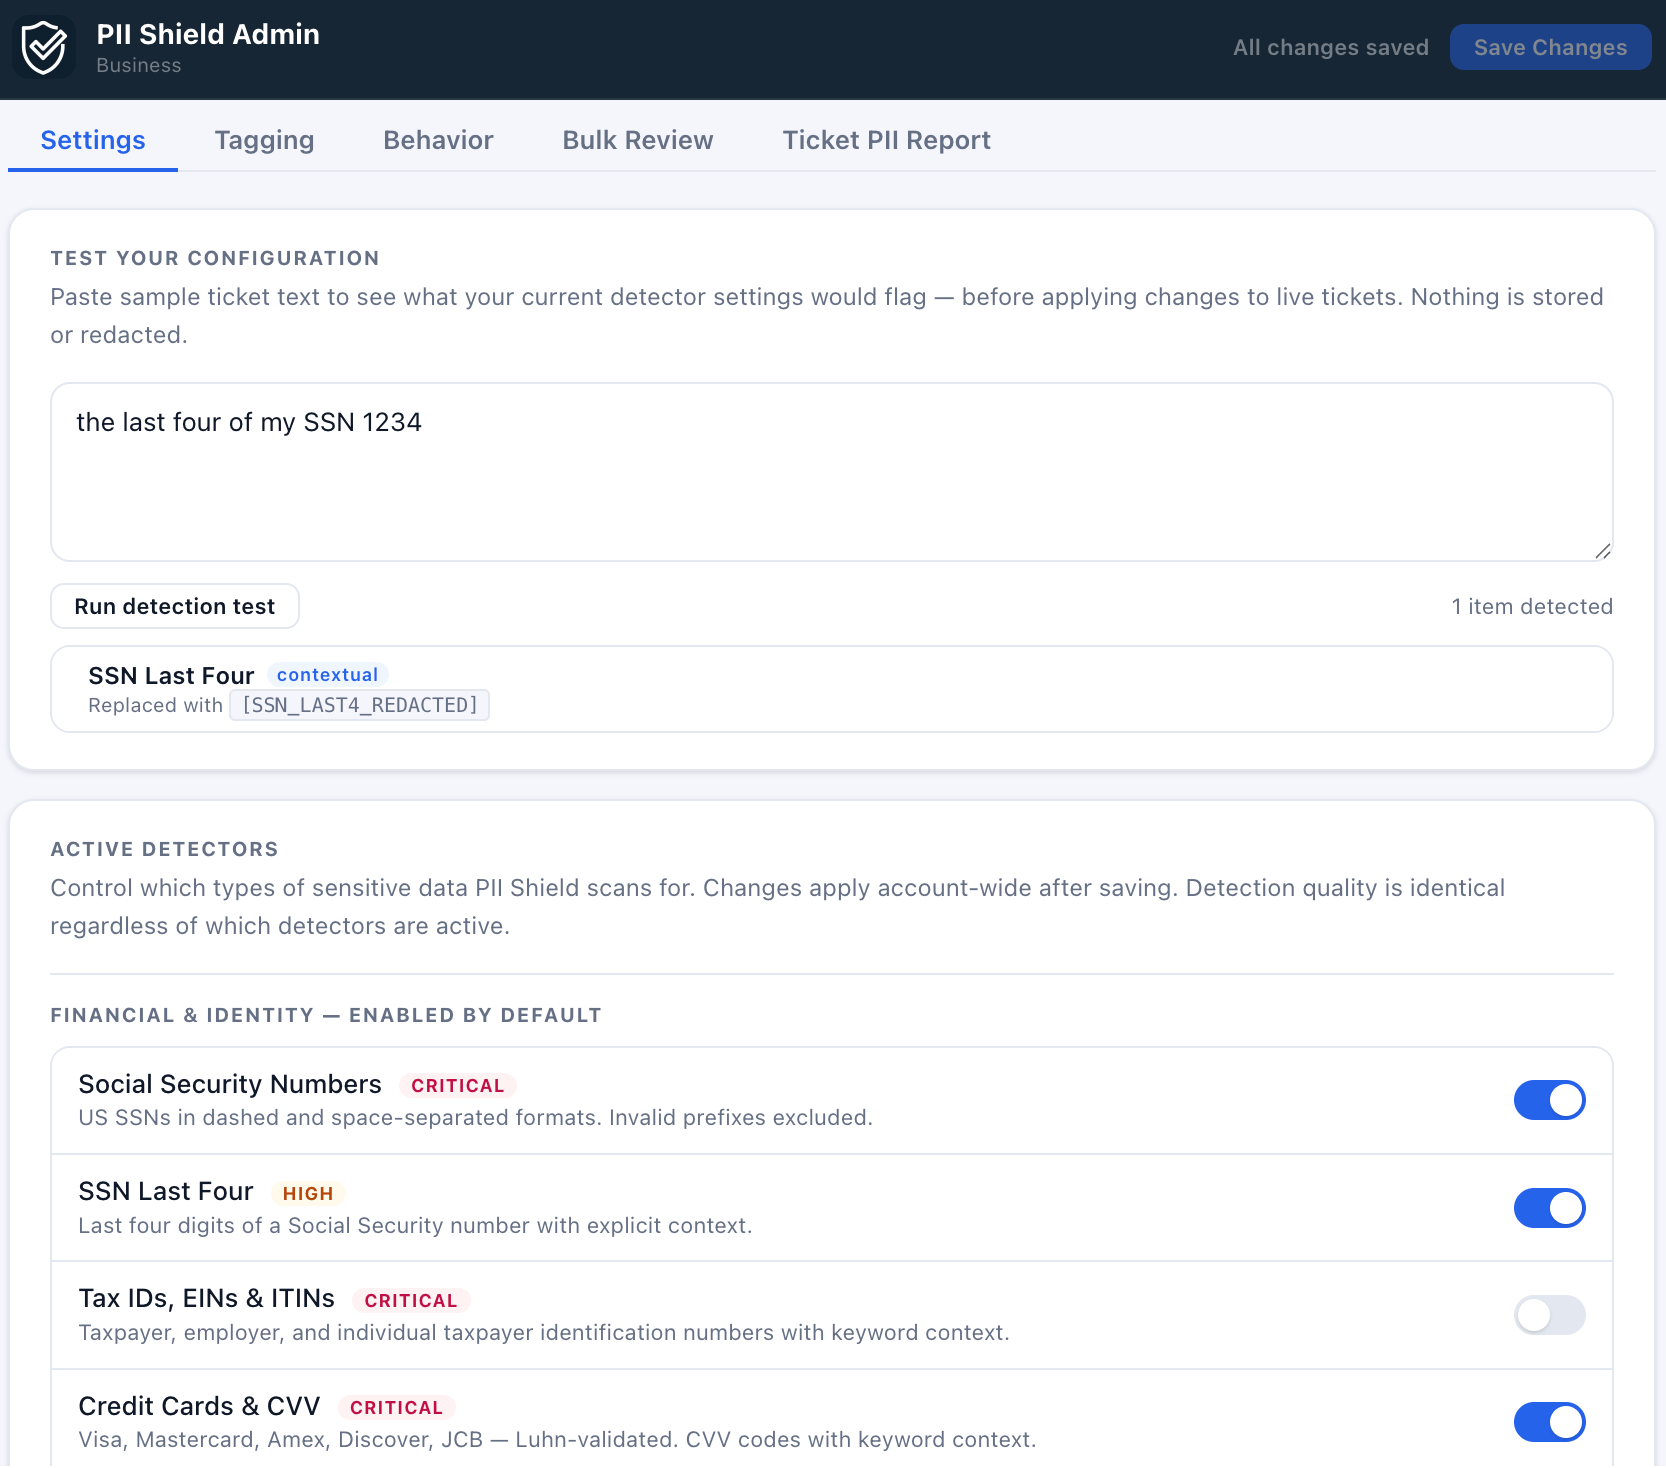Open the Ticket PII Report tab

coord(886,140)
